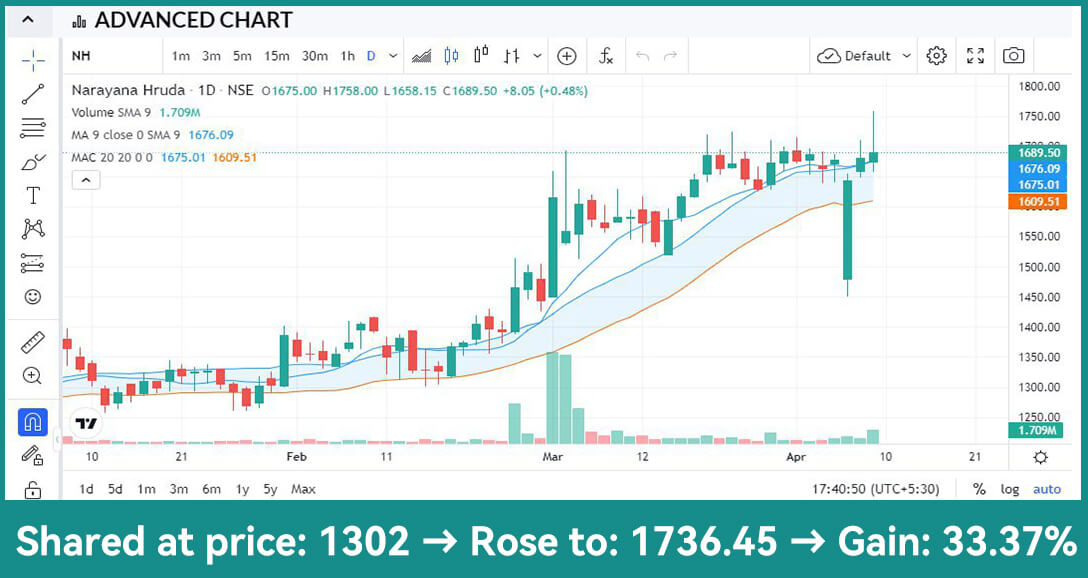The image size is (1088, 578).
Task: Click the compare or add symbol plus icon
Action: (x=567, y=56)
